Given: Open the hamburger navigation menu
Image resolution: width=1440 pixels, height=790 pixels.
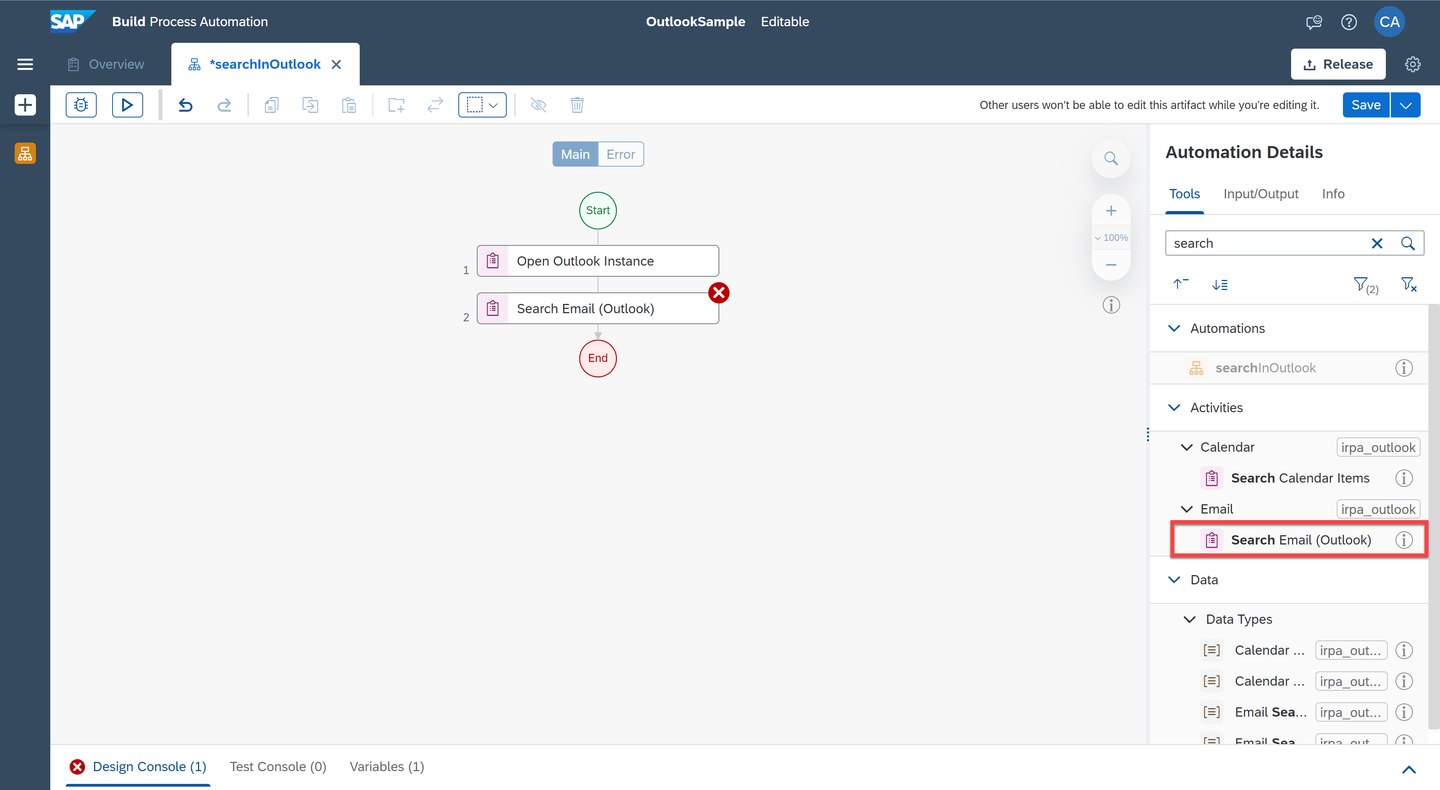Looking at the screenshot, I should (25, 64).
